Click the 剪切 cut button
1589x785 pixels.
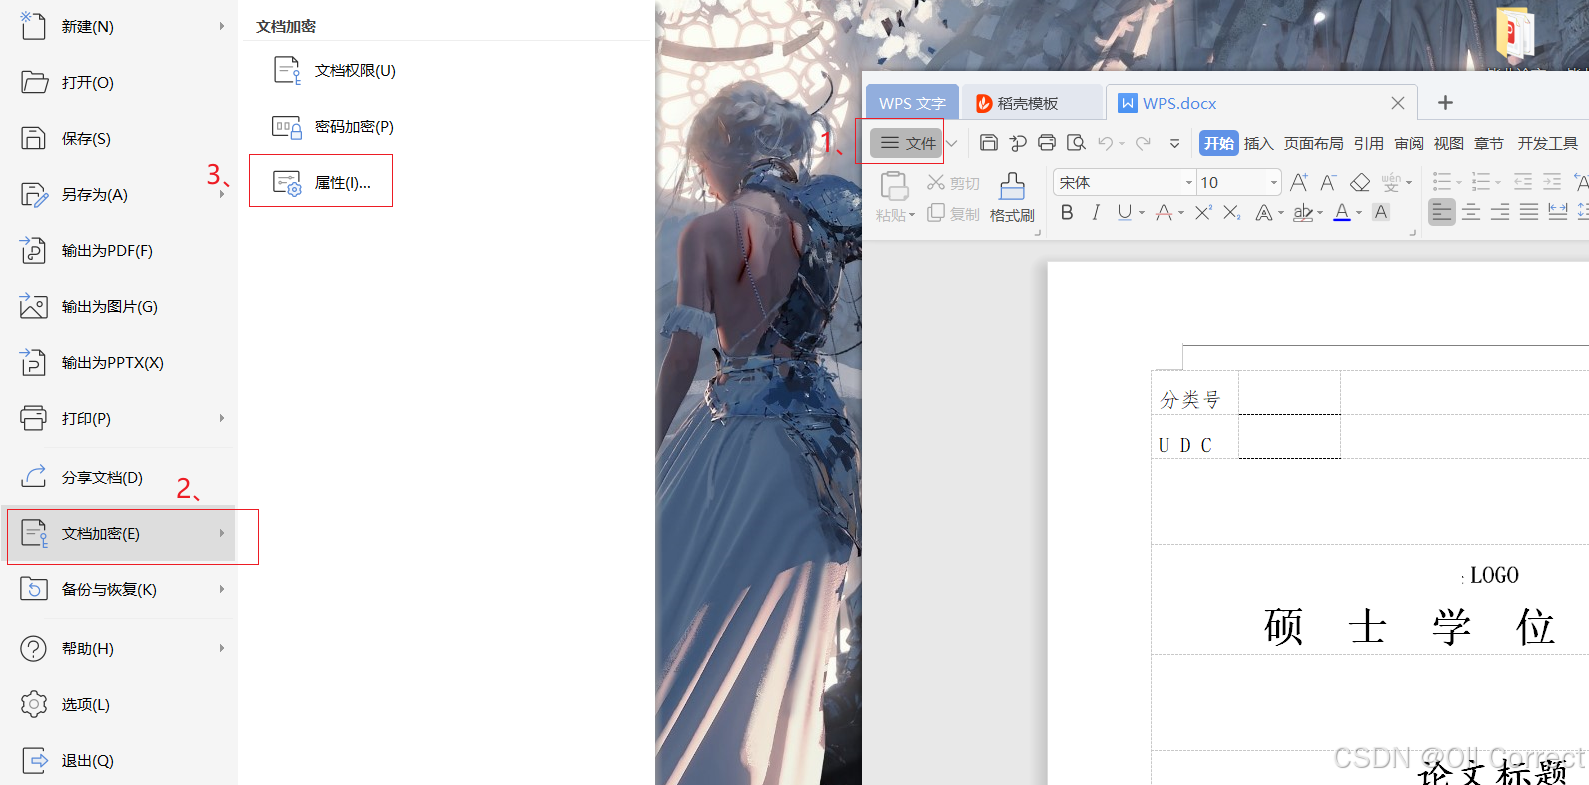click(x=953, y=183)
